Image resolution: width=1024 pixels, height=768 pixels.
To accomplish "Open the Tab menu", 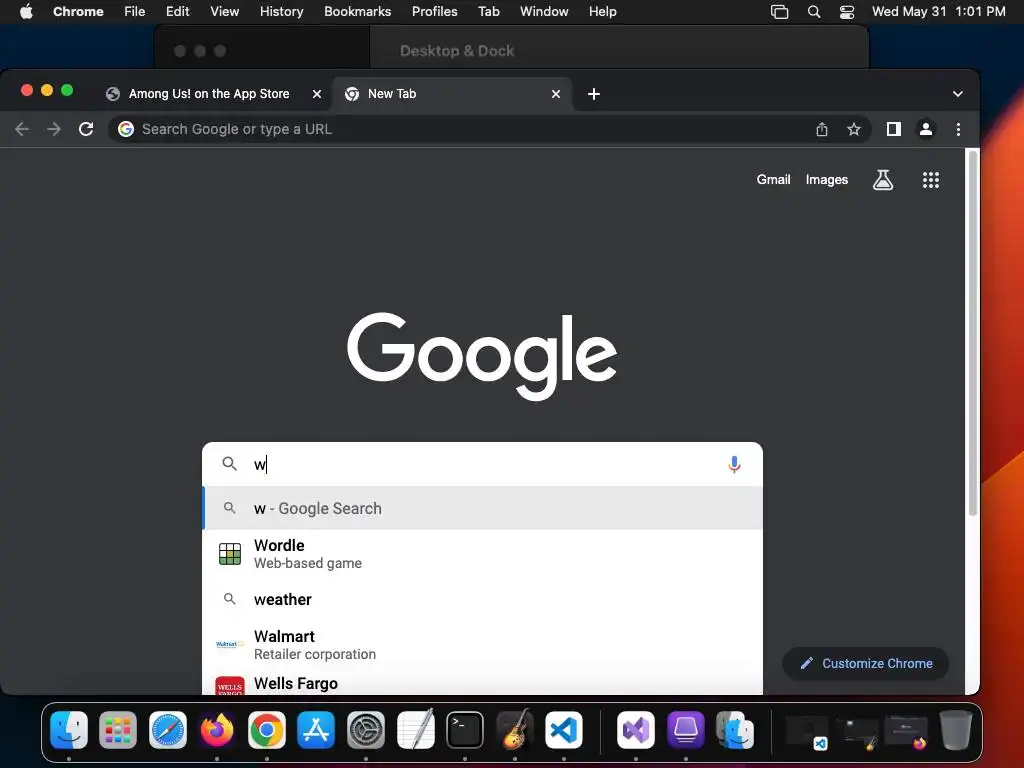I will coord(488,12).
